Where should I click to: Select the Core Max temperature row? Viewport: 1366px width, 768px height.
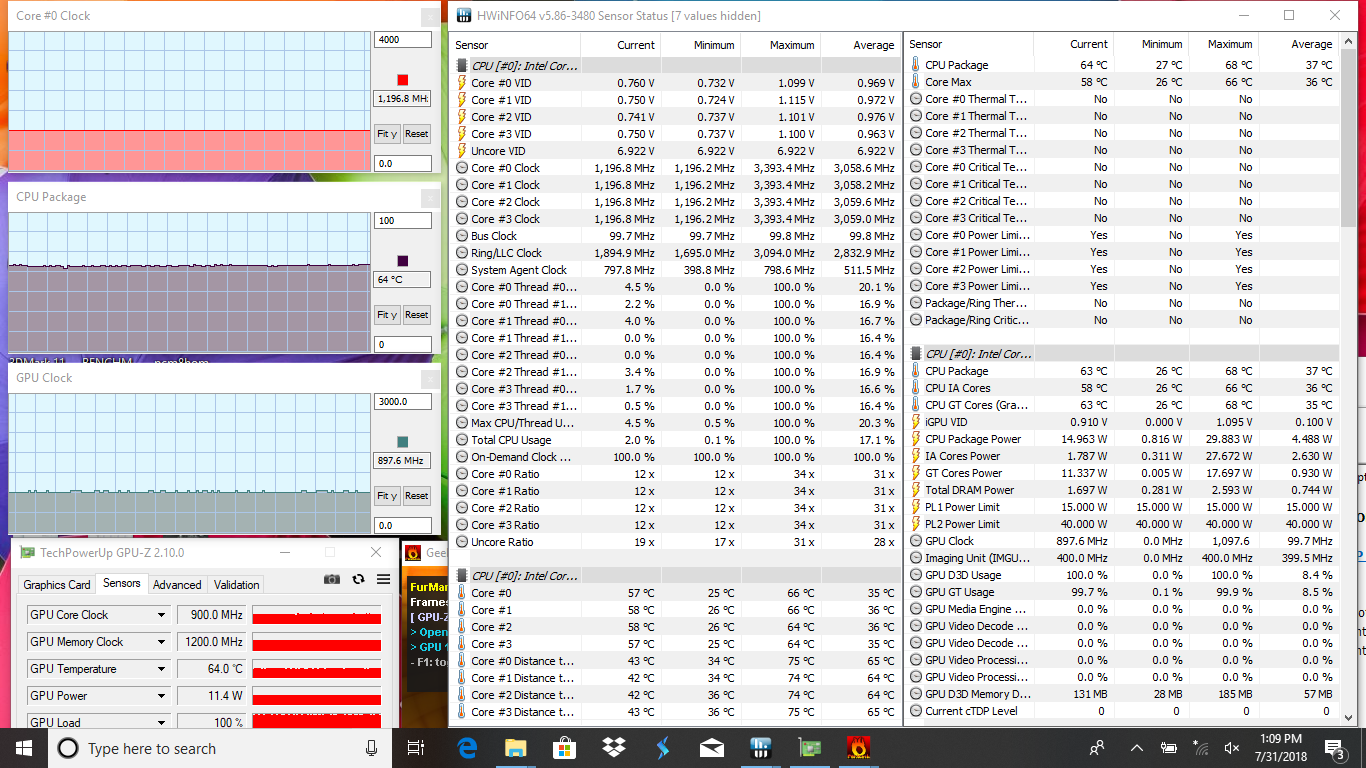point(1123,82)
